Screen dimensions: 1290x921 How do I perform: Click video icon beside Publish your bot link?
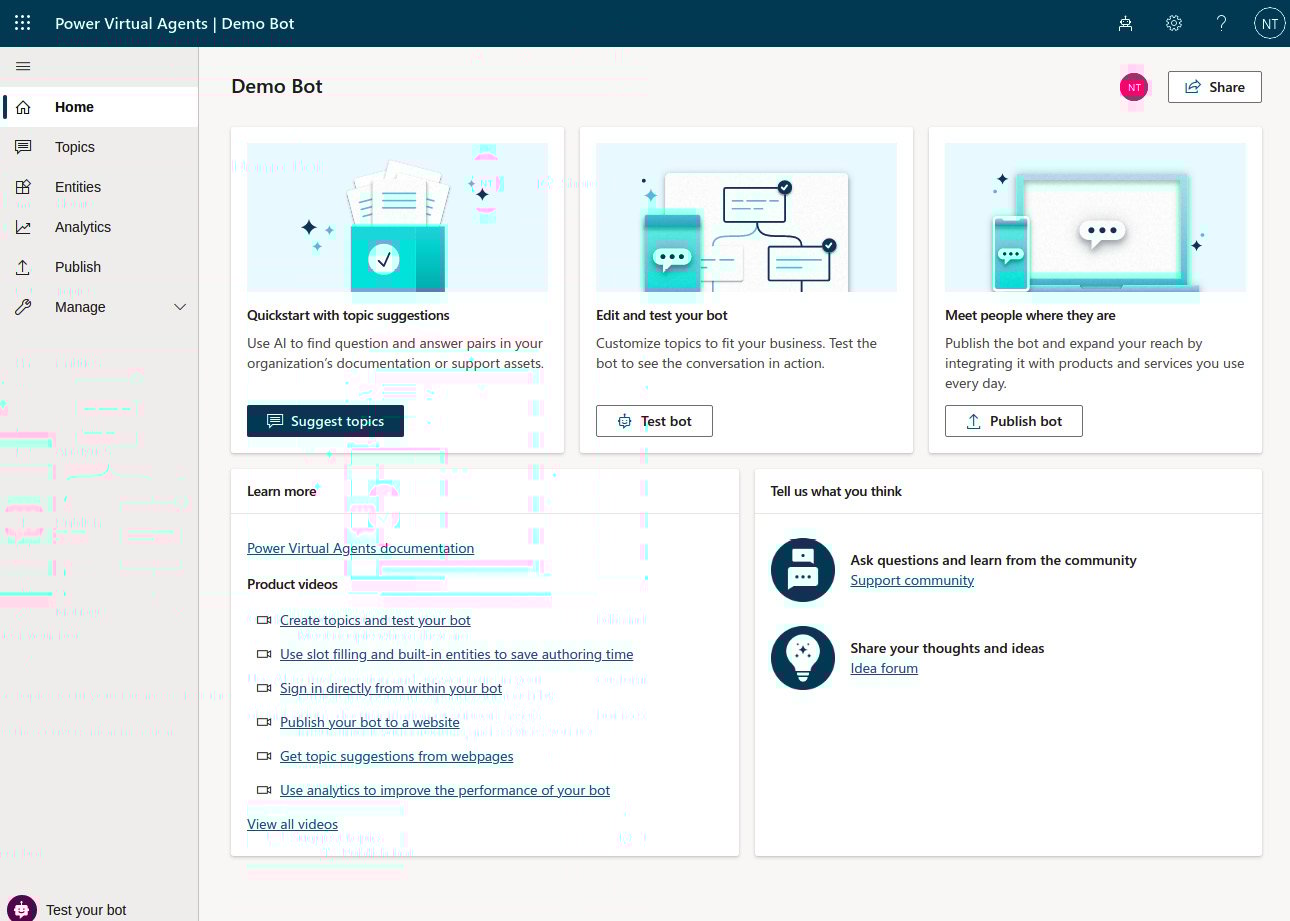tap(264, 722)
